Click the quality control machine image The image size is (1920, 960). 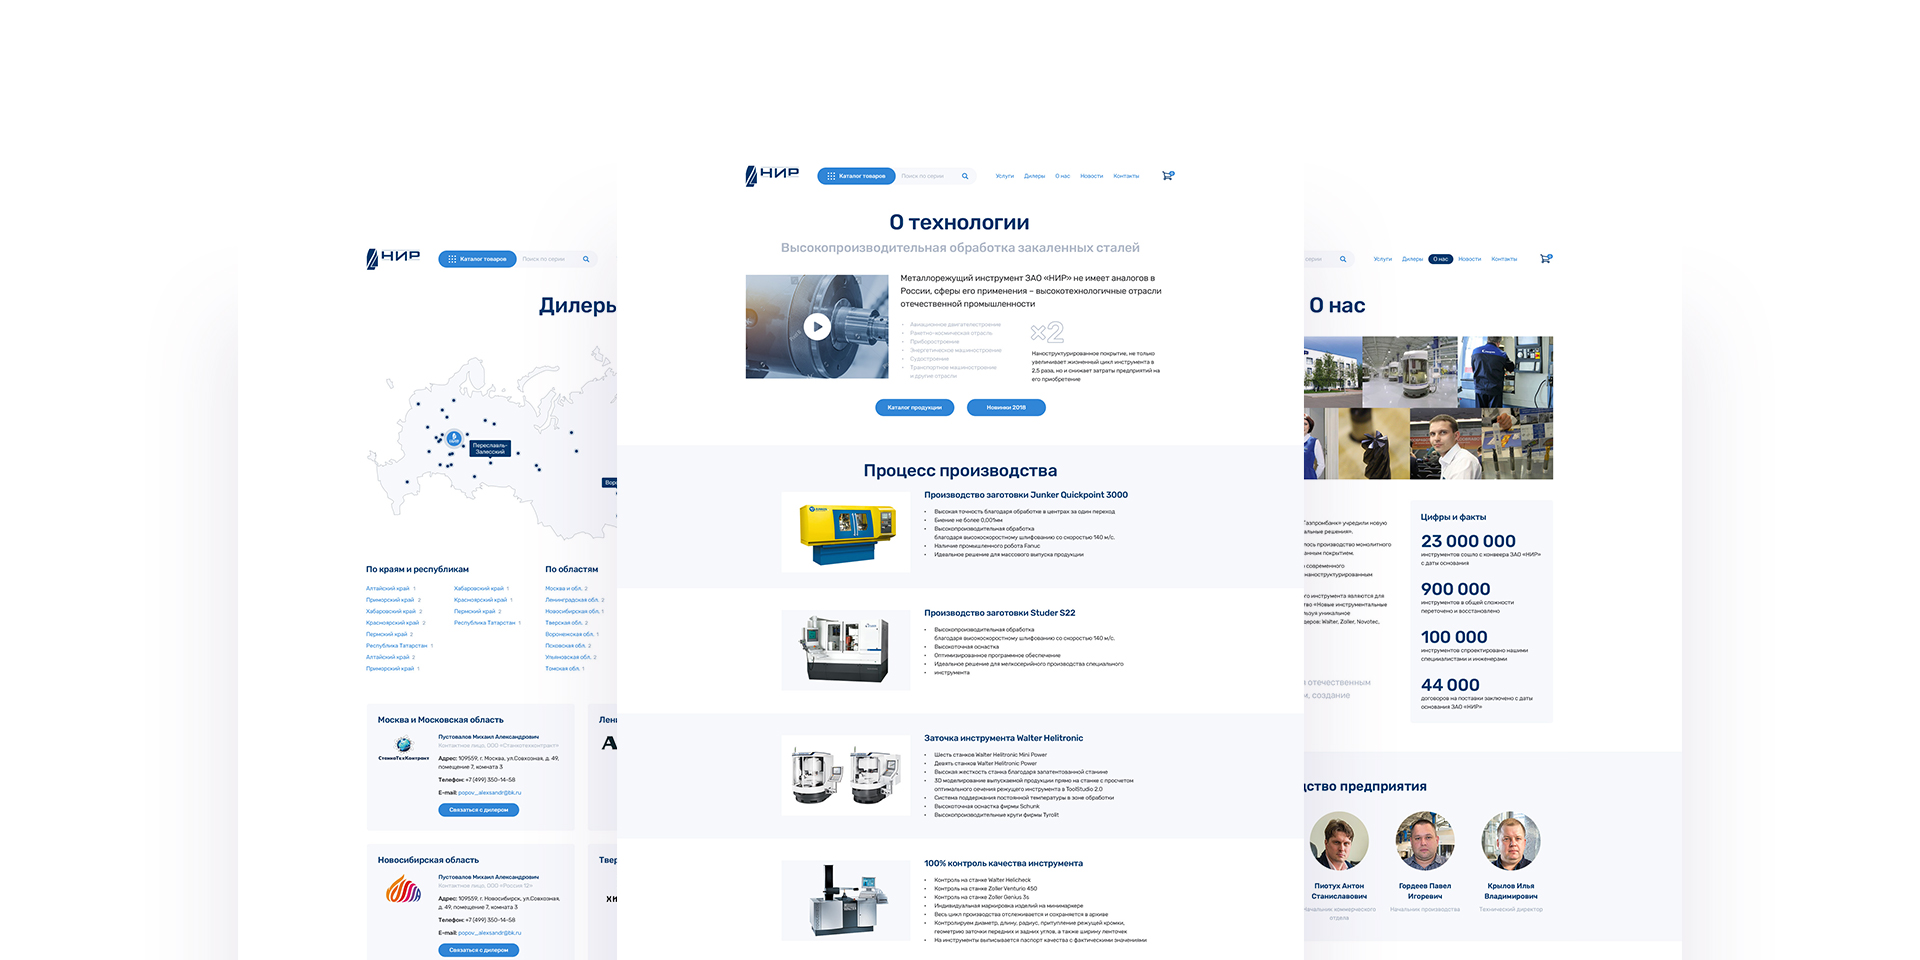click(x=846, y=900)
